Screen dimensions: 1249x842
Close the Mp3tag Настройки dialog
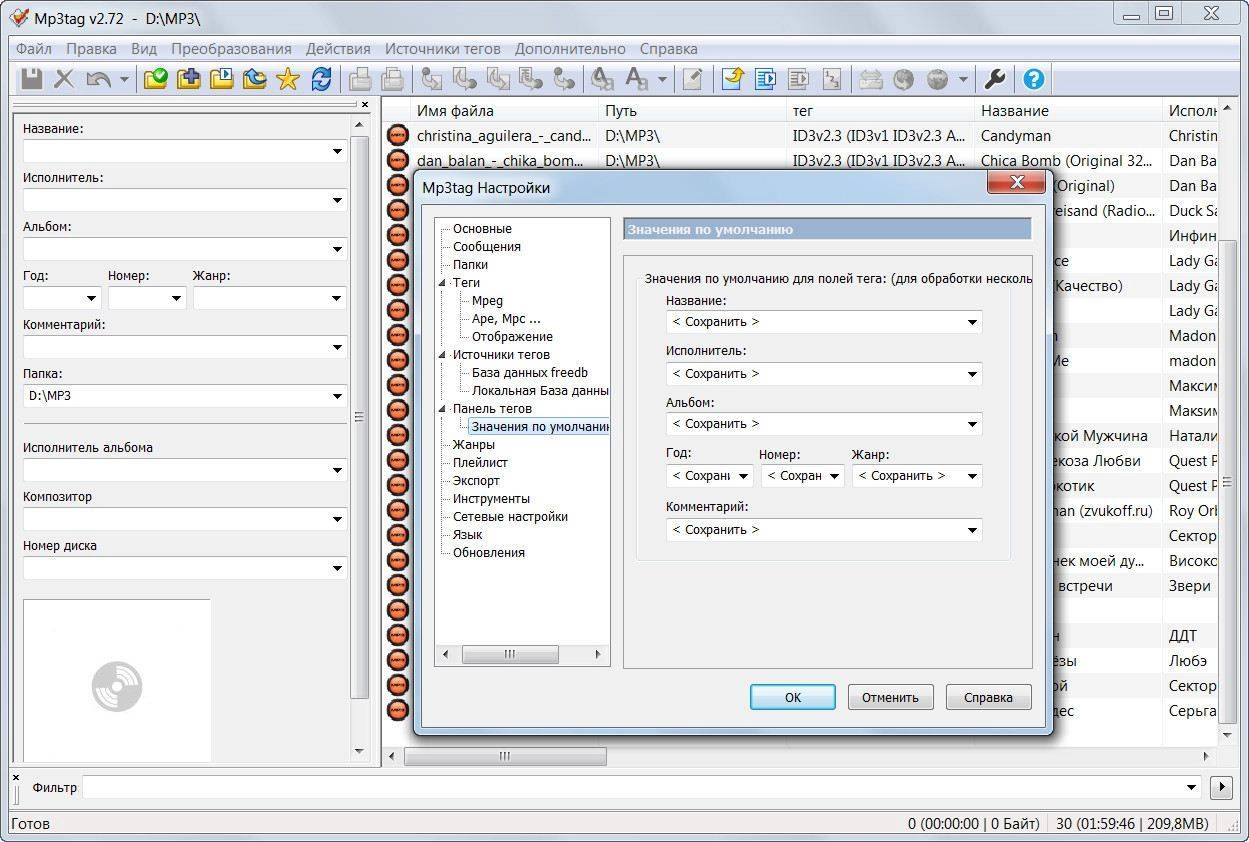[1017, 182]
